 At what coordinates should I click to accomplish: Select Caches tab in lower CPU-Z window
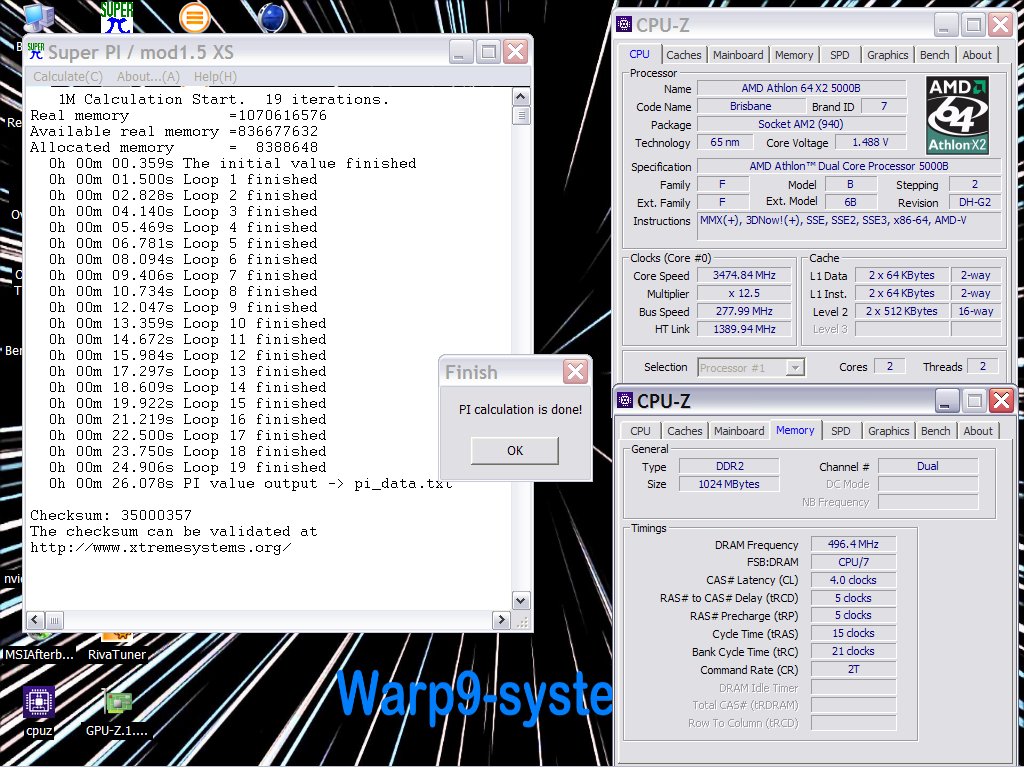tap(685, 431)
